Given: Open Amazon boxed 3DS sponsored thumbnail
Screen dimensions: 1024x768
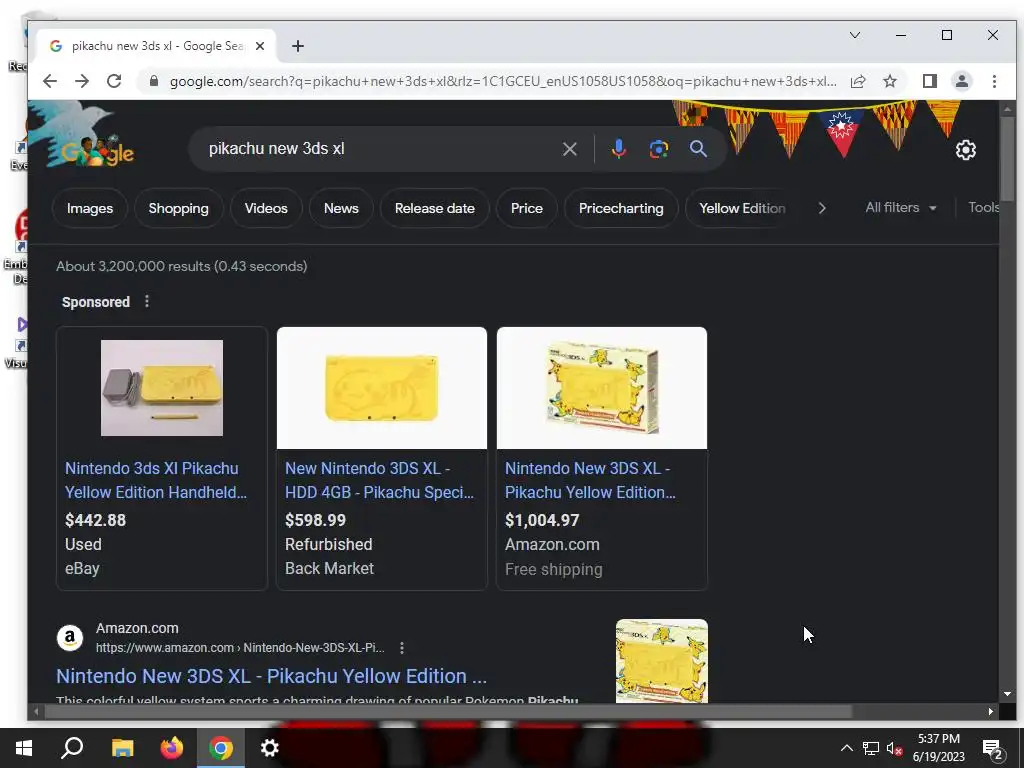Looking at the screenshot, I should point(601,388).
